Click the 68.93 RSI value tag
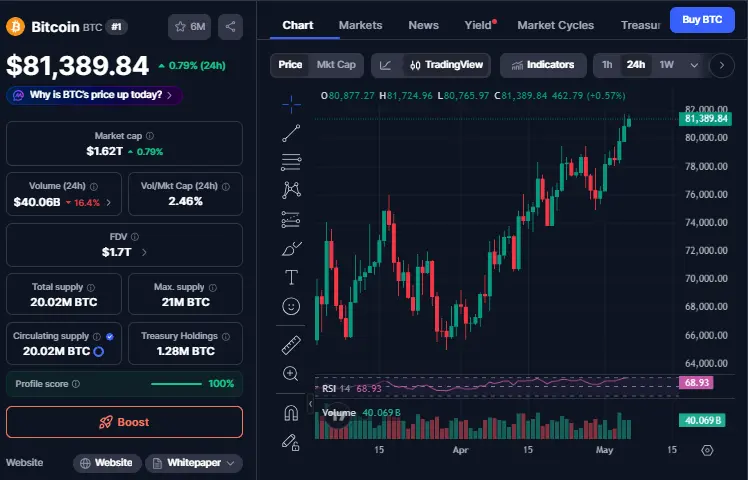 pos(696,383)
